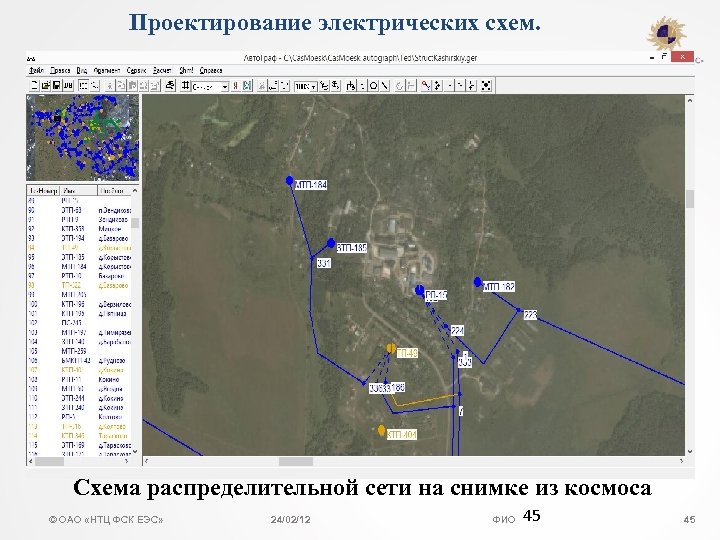Toggle the grid (#) toolbar icon
The width and height of the screenshot is (720, 540).
coord(185,86)
